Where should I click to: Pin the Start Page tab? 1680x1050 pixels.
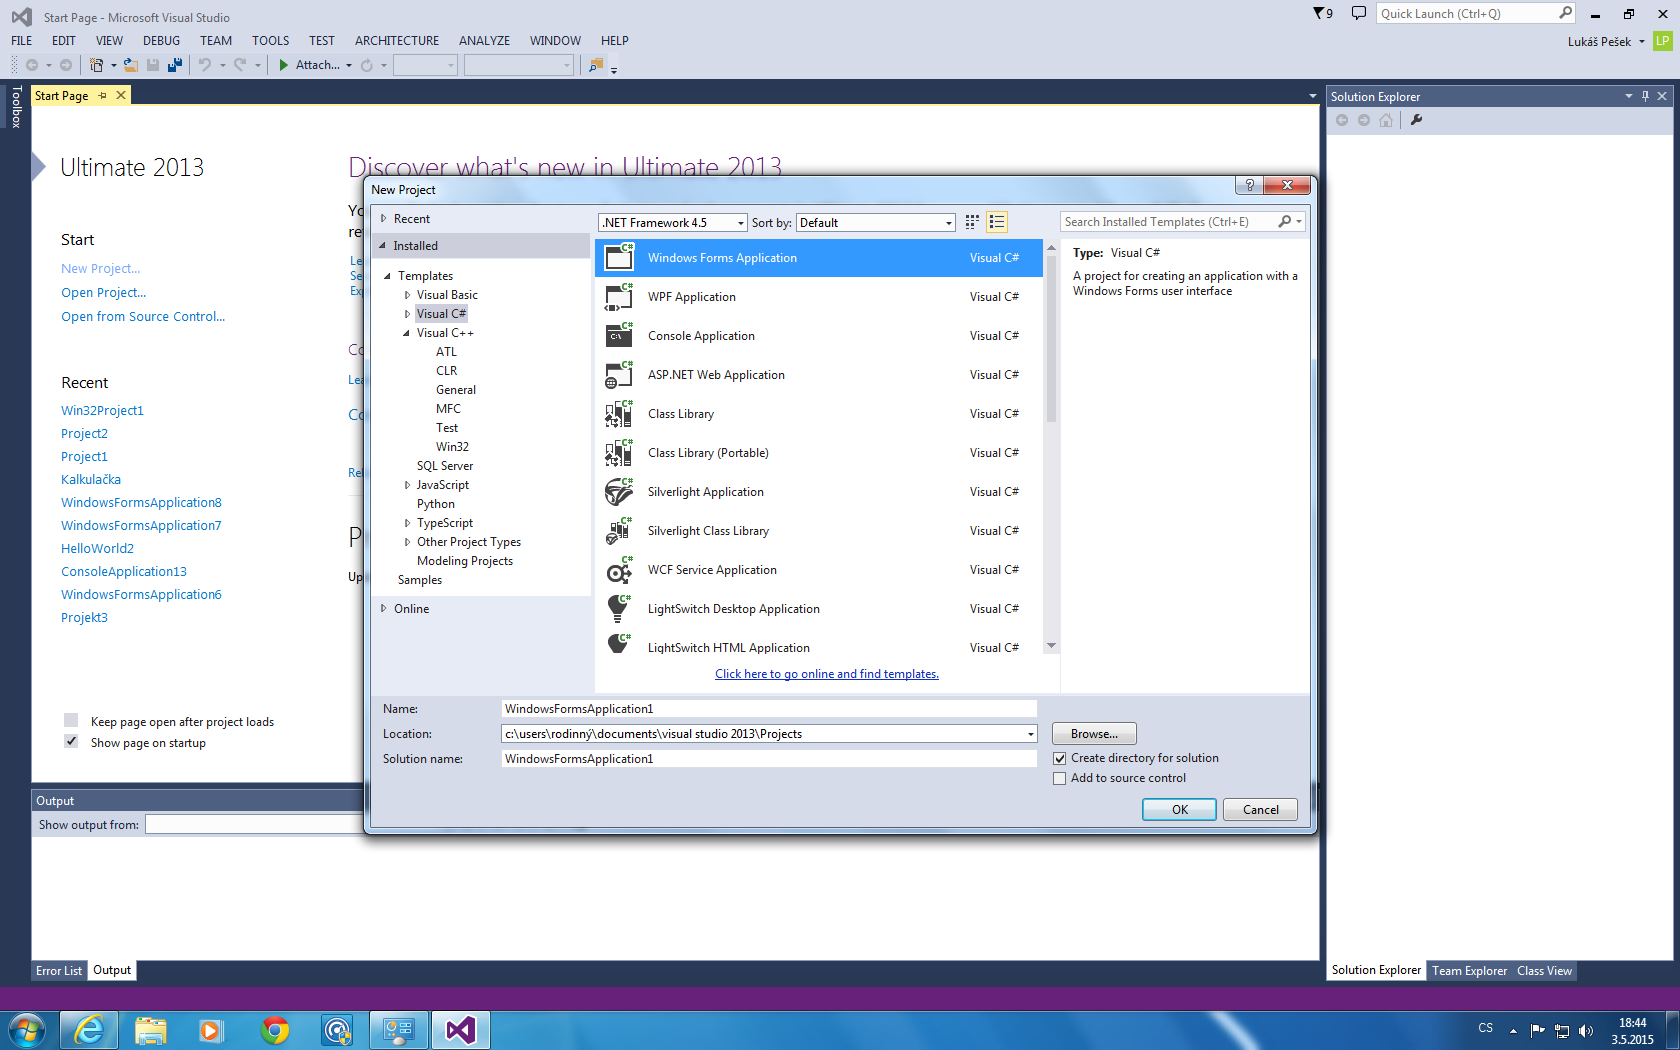(102, 96)
